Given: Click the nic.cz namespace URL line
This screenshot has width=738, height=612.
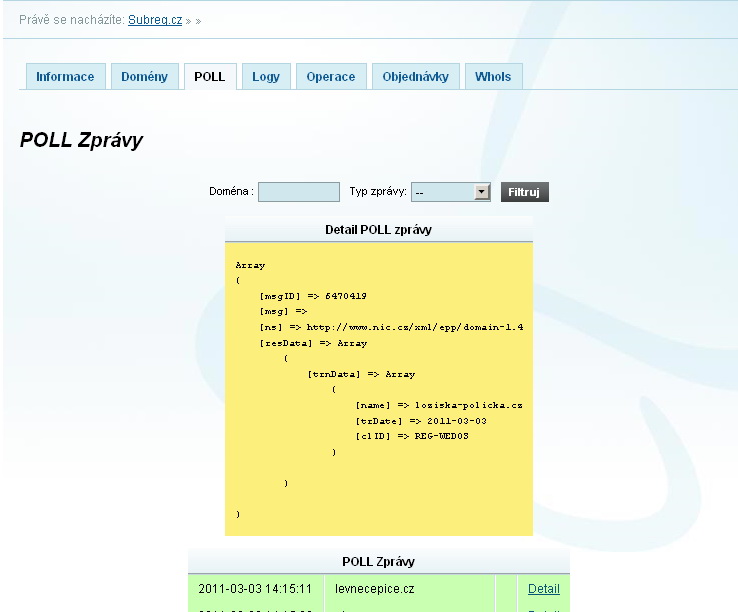Looking at the screenshot, I should (x=391, y=327).
